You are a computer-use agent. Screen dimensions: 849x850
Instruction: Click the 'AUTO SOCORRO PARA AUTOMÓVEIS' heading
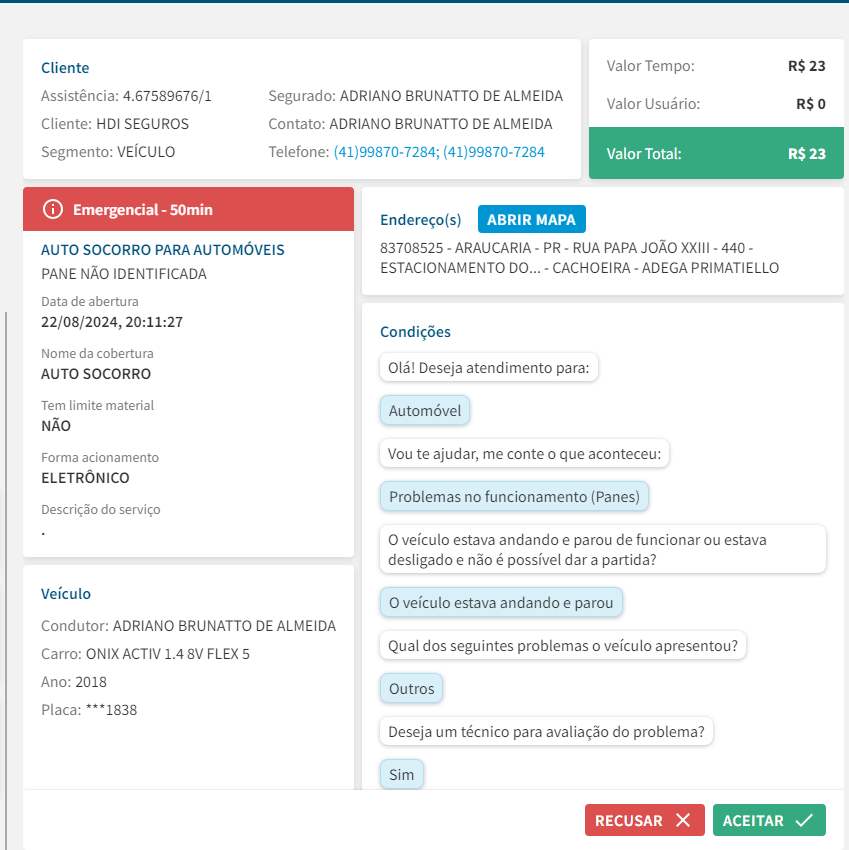click(x=163, y=250)
